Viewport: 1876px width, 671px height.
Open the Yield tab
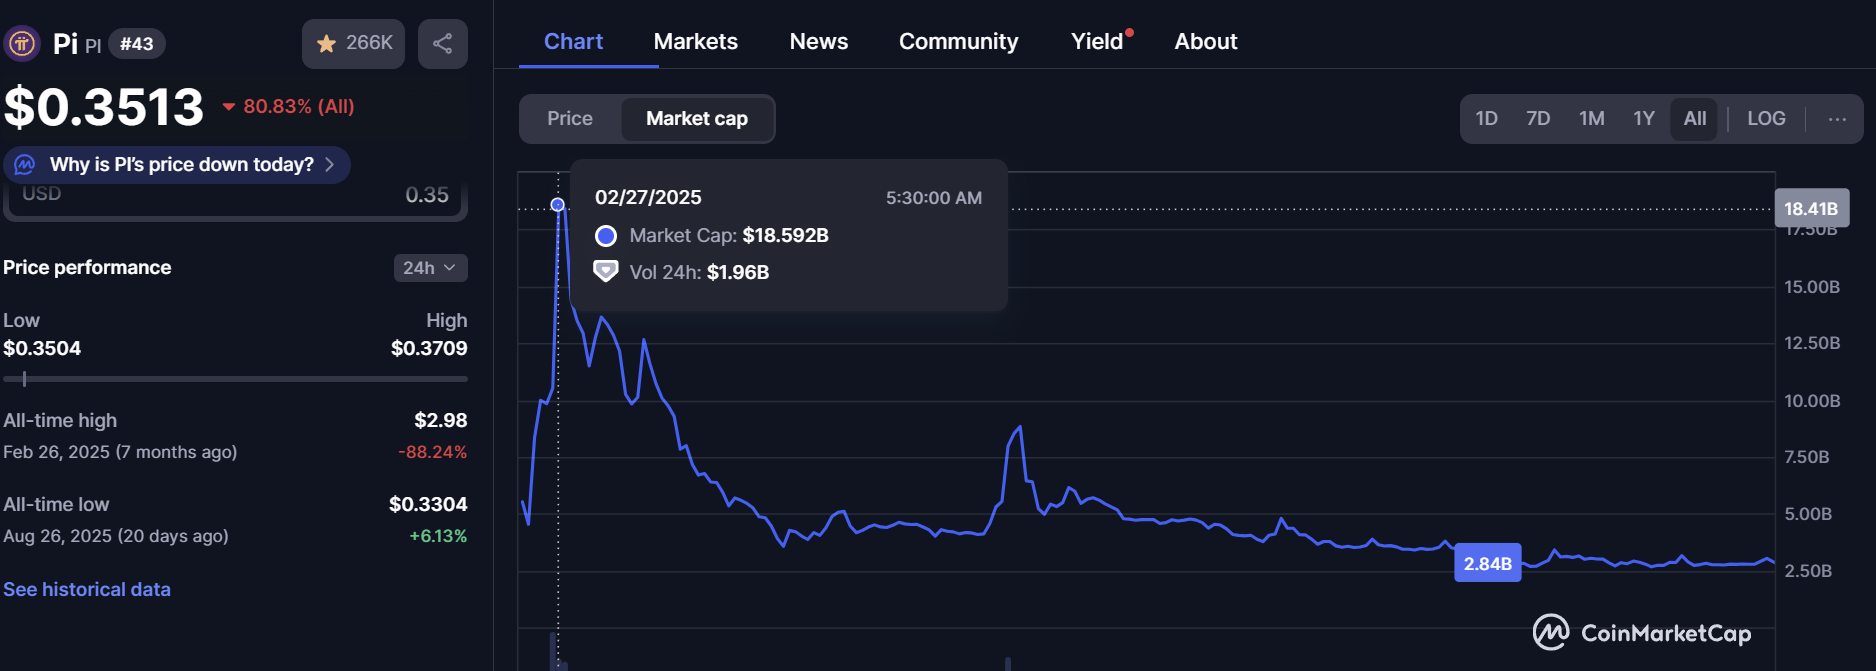click(1097, 42)
